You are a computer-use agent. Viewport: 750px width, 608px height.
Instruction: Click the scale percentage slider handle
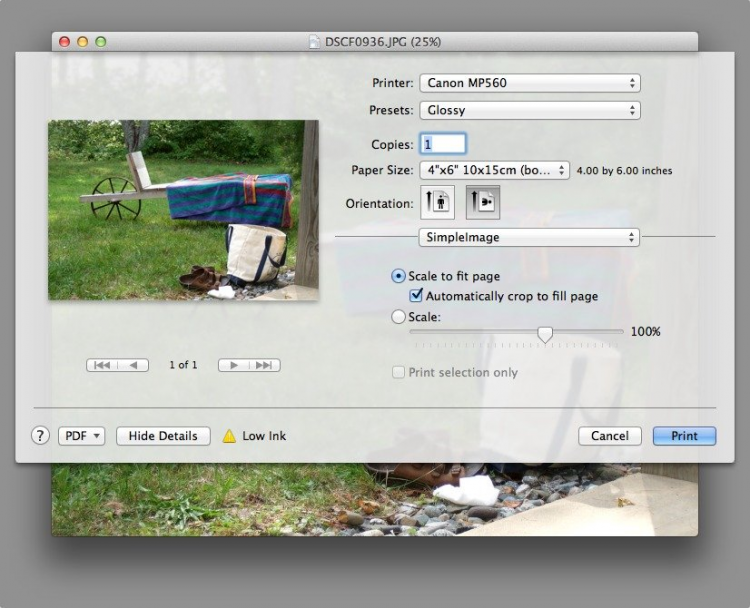pyautogui.click(x=545, y=334)
